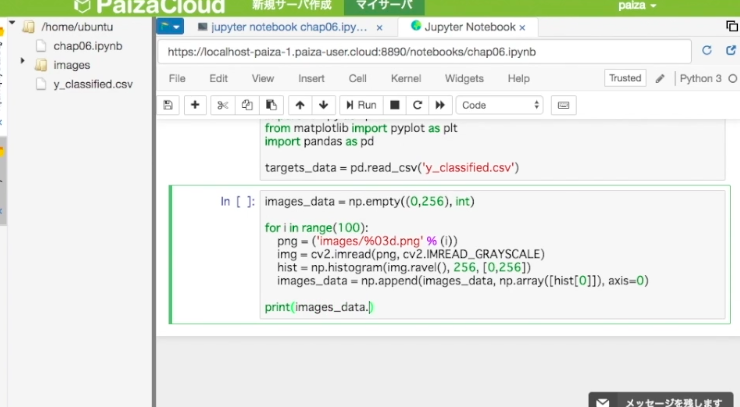Click the for i in range(100): line
Screen dimensions: 740x407
(x=316, y=228)
